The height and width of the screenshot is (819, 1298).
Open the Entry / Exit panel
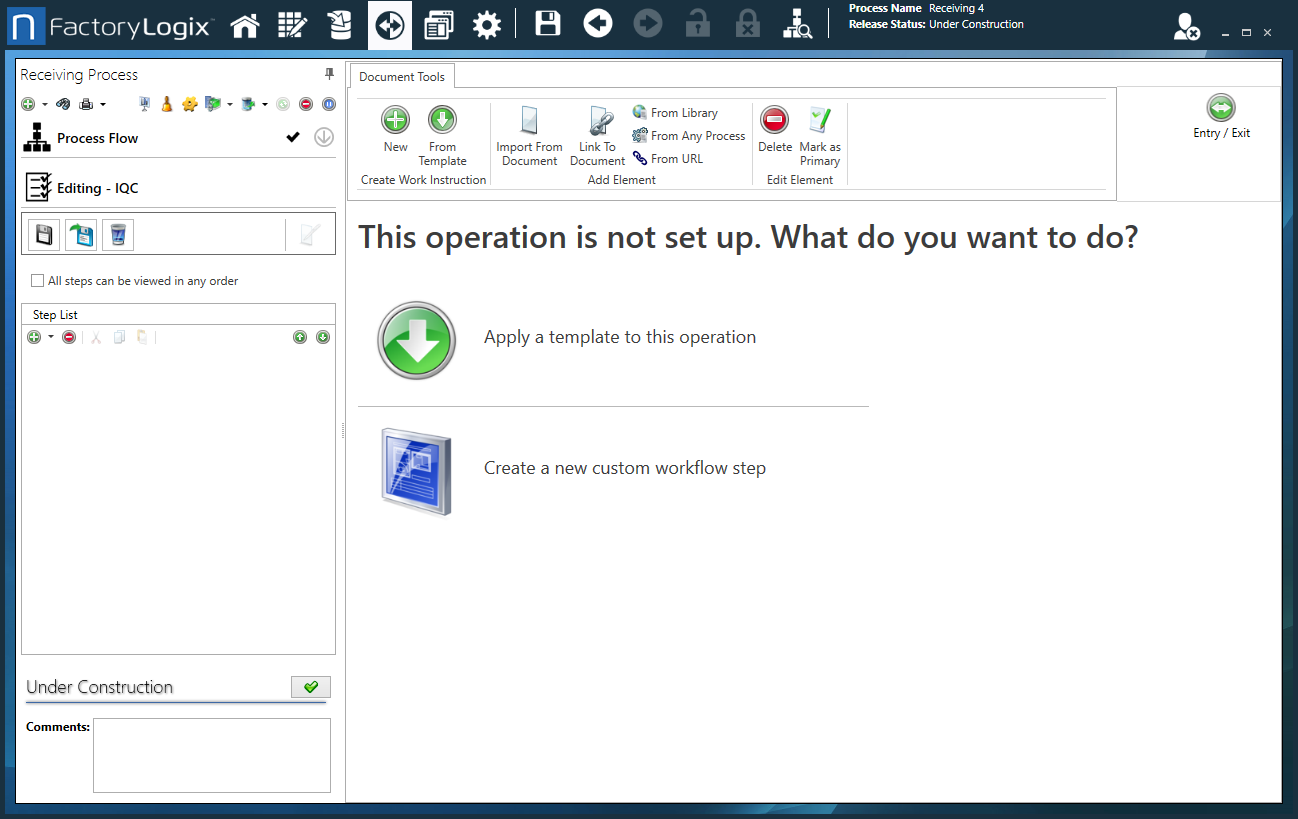pyautogui.click(x=1220, y=113)
